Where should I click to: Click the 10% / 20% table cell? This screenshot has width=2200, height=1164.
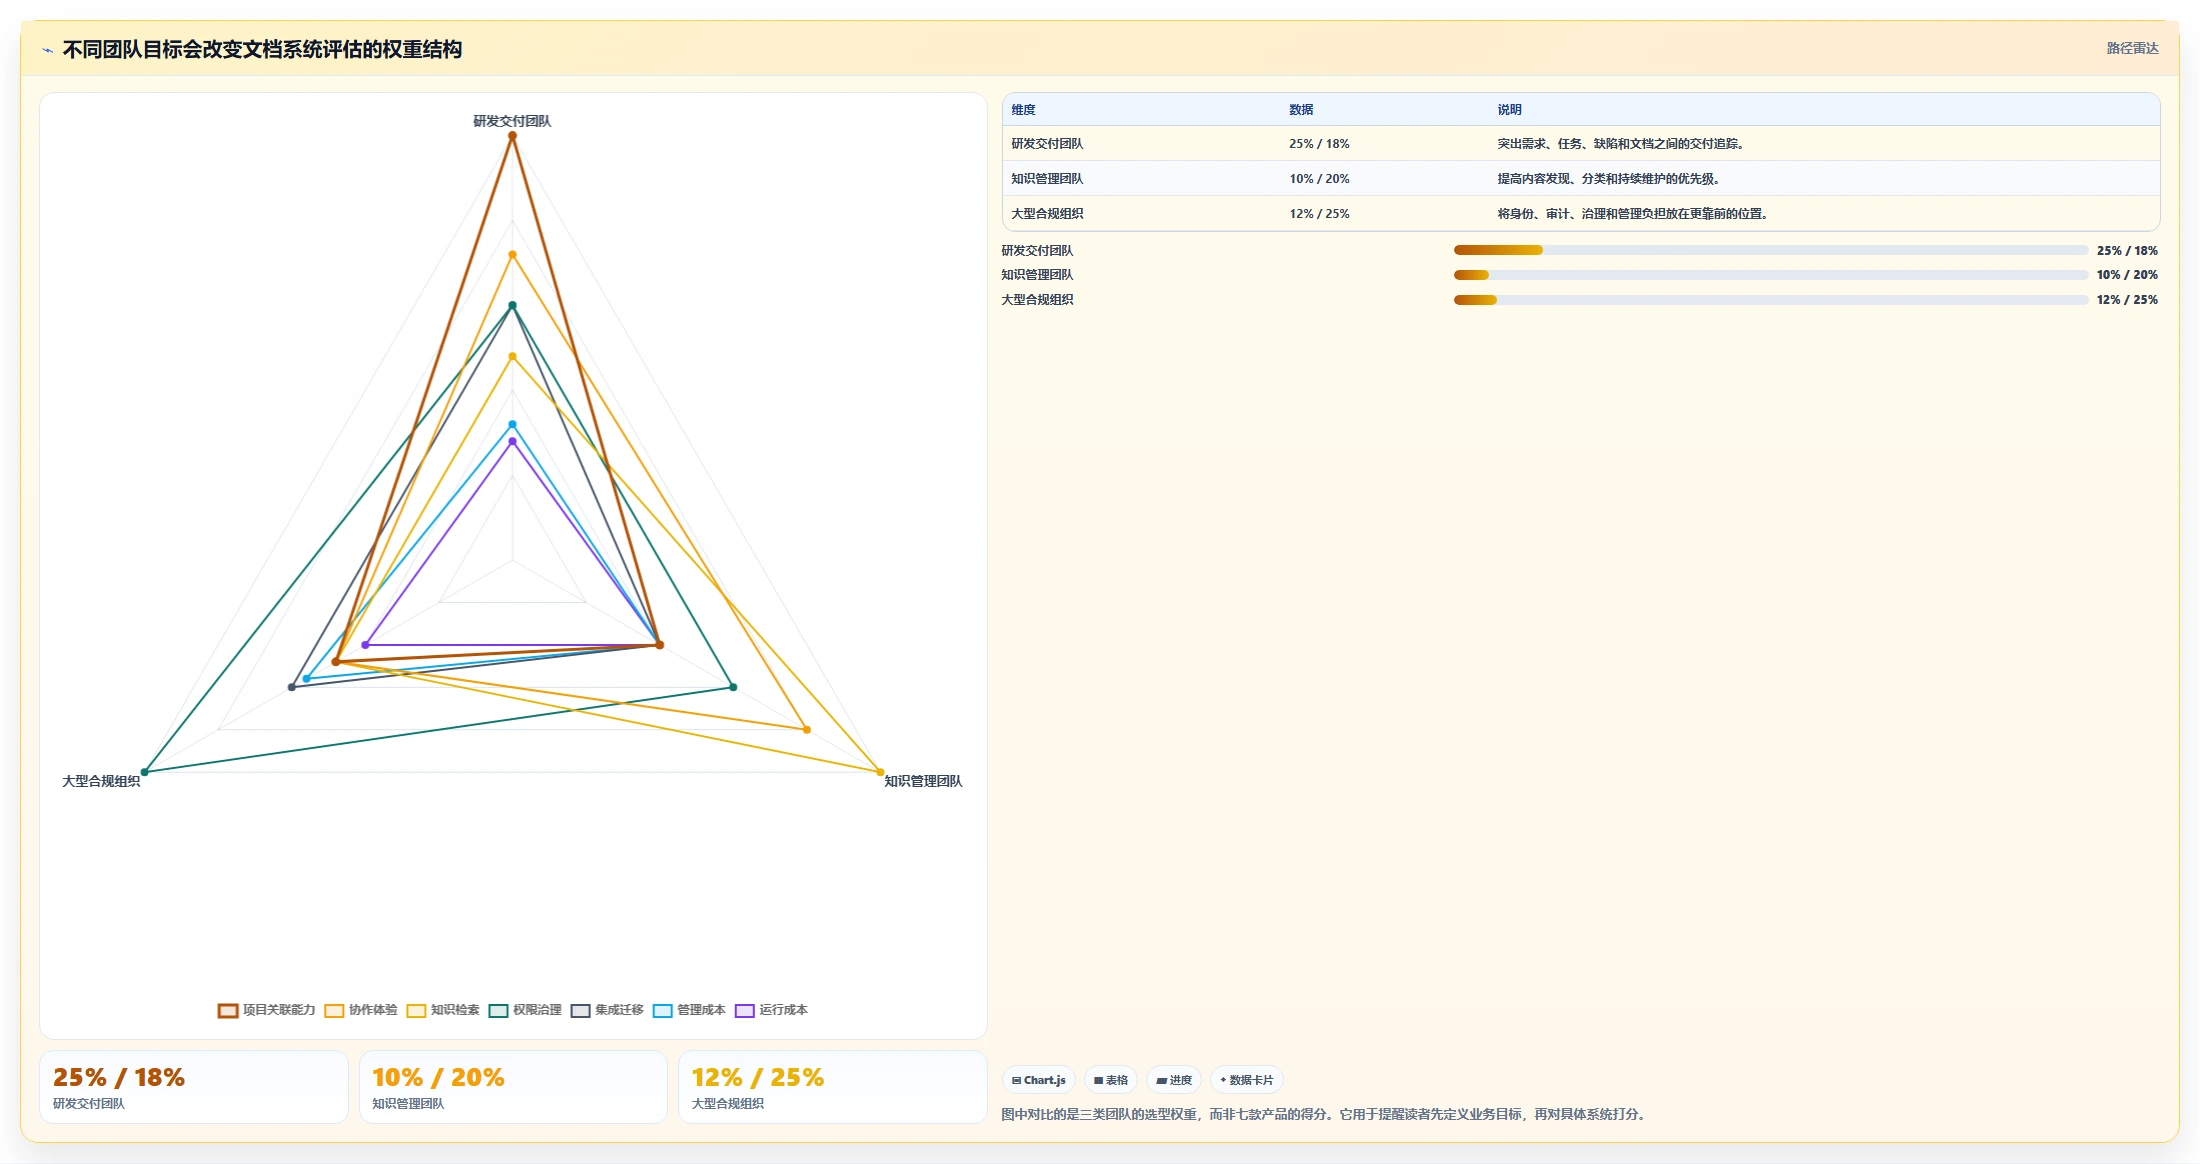coord(1319,179)
